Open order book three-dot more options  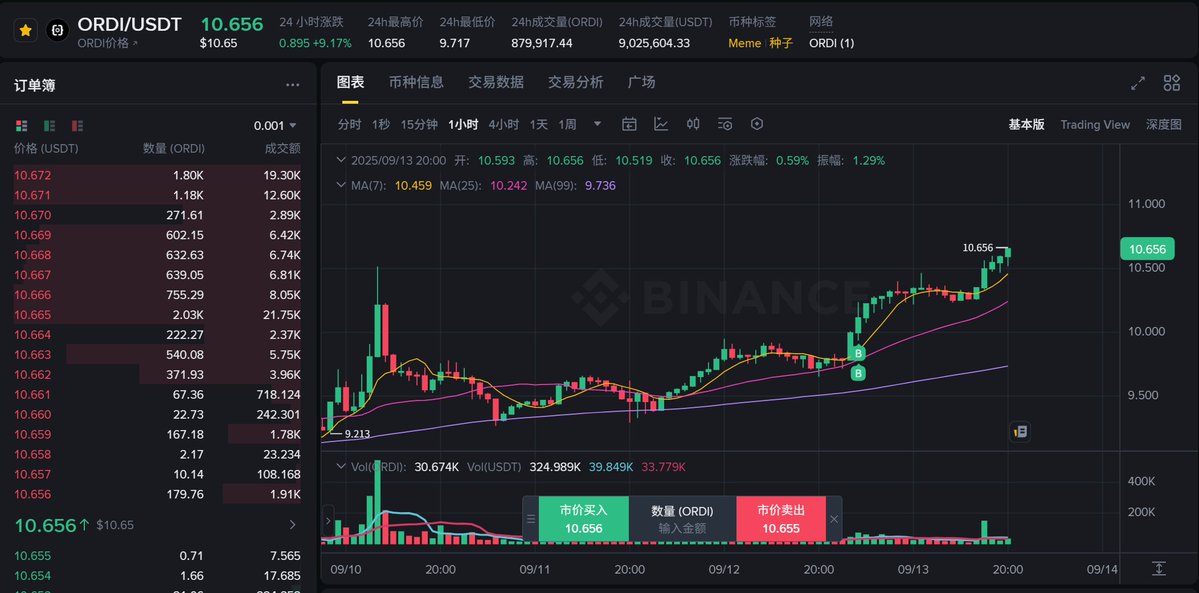pyautogui.click(x=293, y=85)
